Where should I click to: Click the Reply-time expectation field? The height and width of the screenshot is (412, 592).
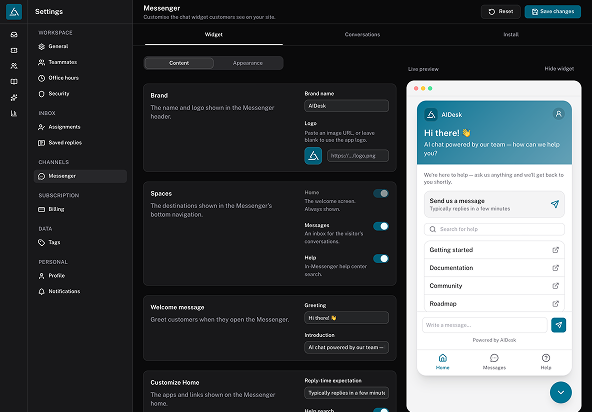click(x=346, y=393)
